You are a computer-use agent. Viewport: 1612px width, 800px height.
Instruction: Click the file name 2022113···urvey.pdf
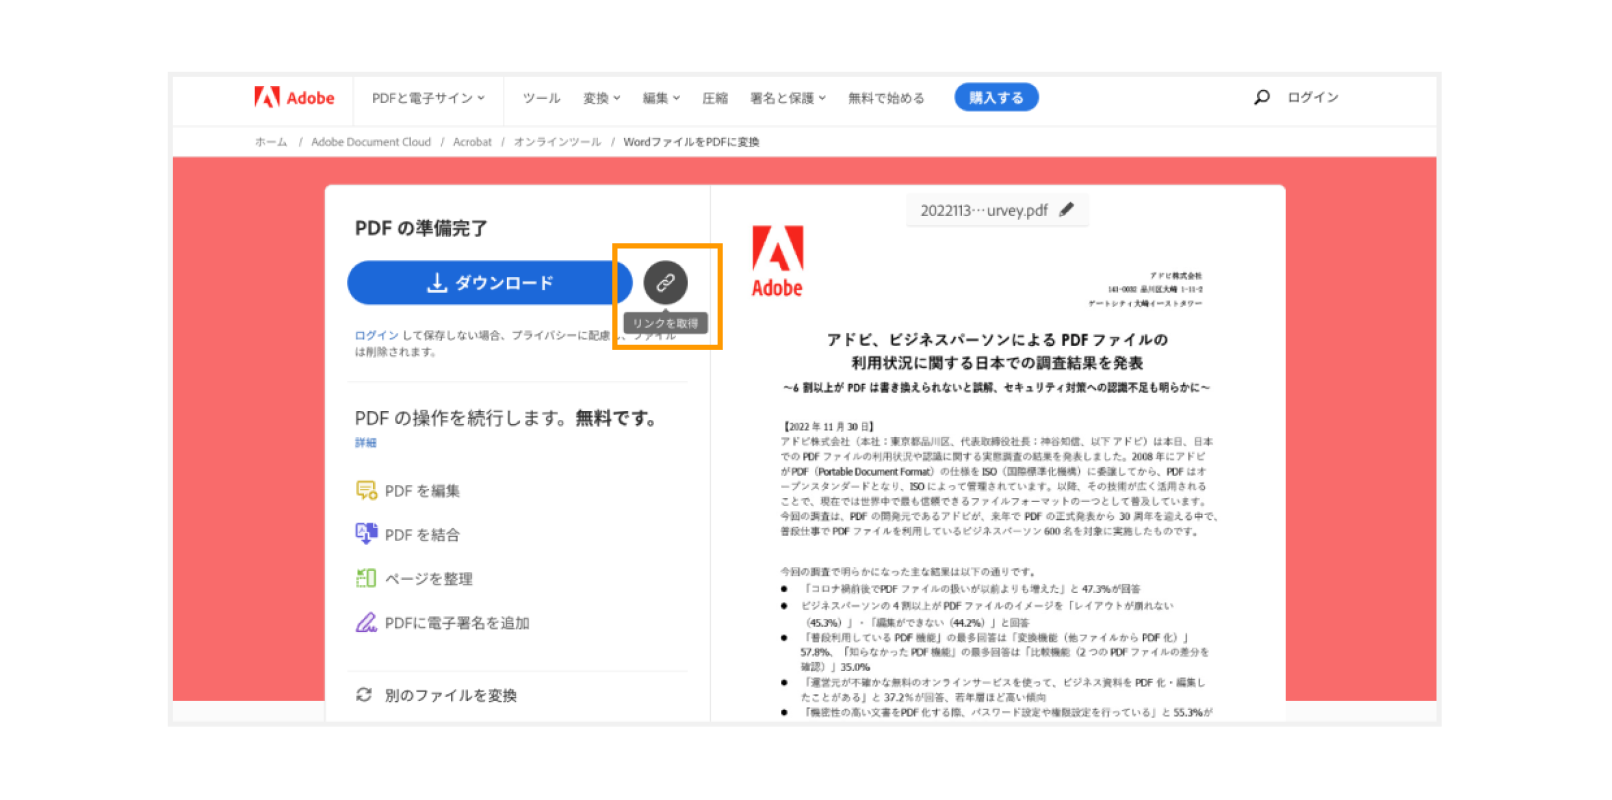984,210
